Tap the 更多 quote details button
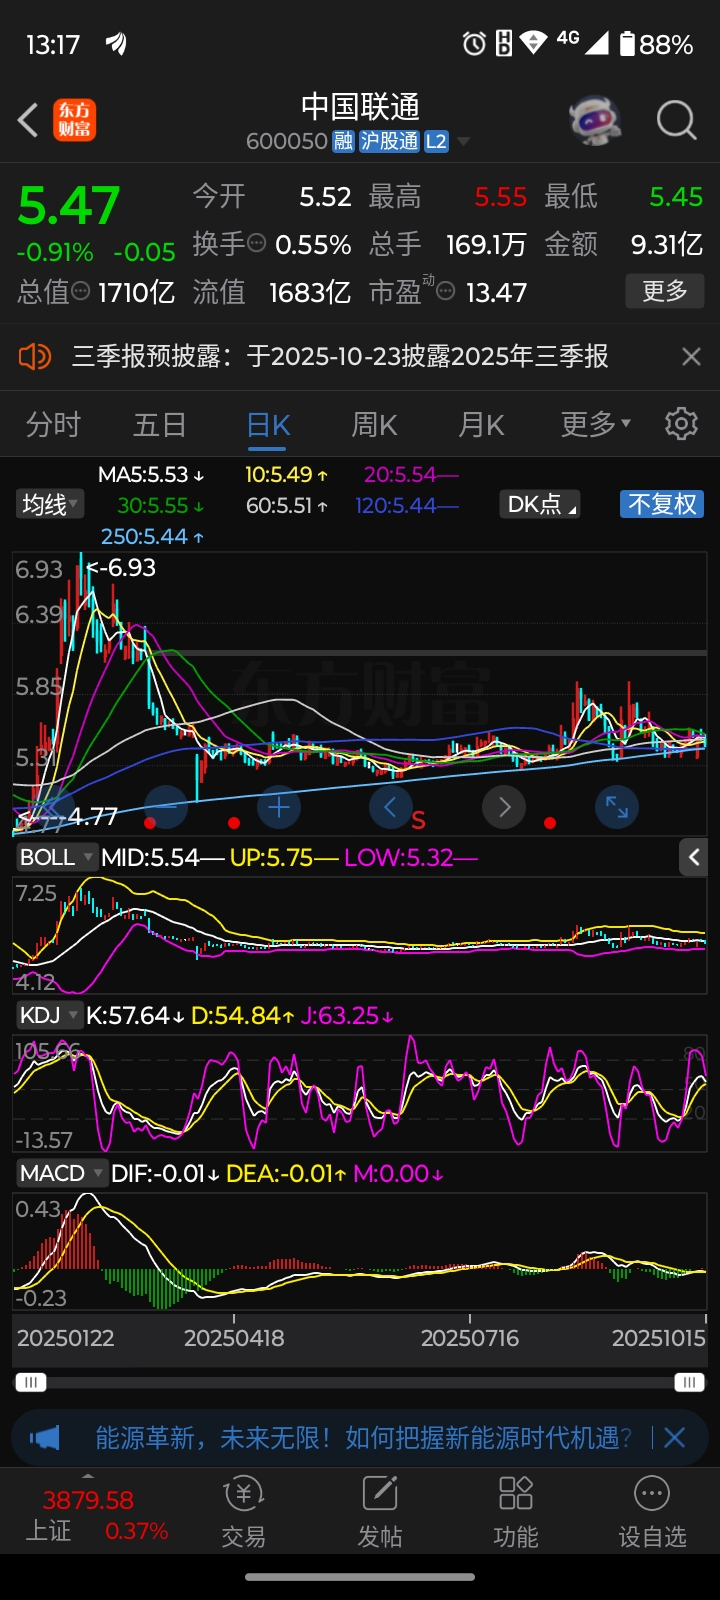 click(665, 291)
